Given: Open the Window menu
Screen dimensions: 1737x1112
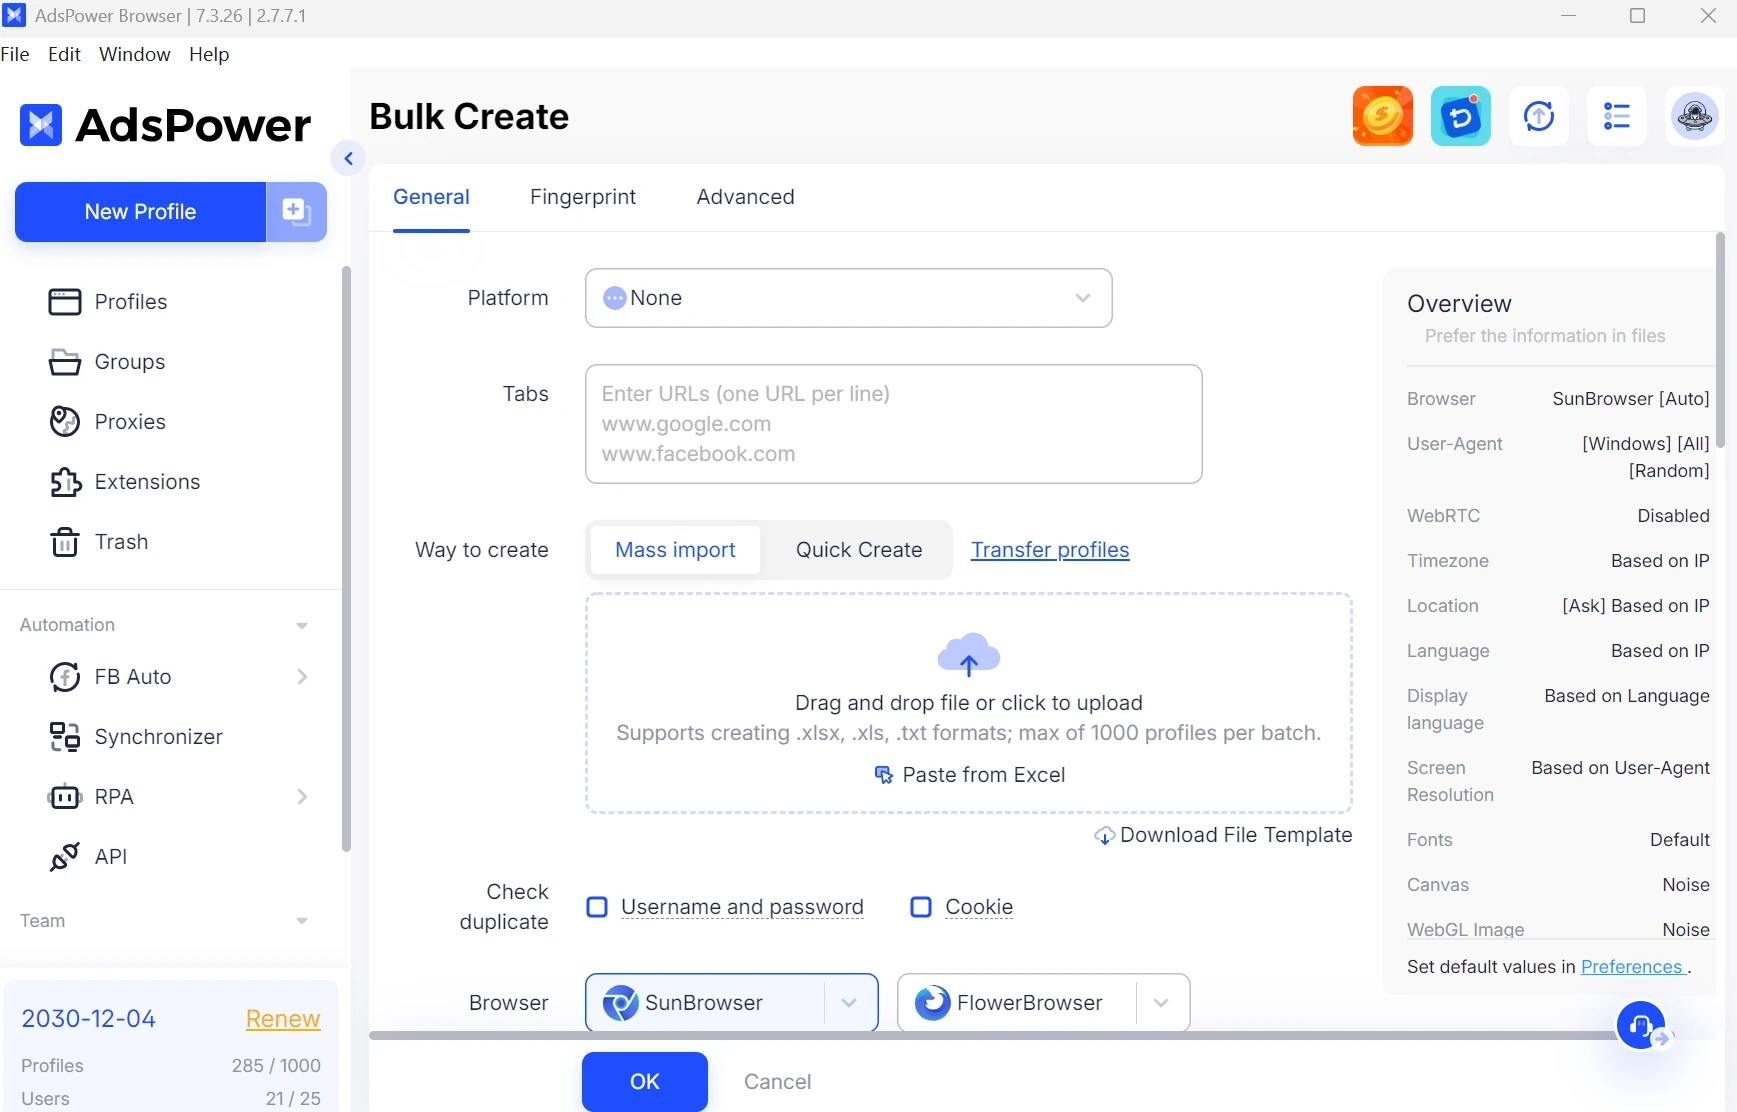Looking at the screenshot, I should point(134,54).
